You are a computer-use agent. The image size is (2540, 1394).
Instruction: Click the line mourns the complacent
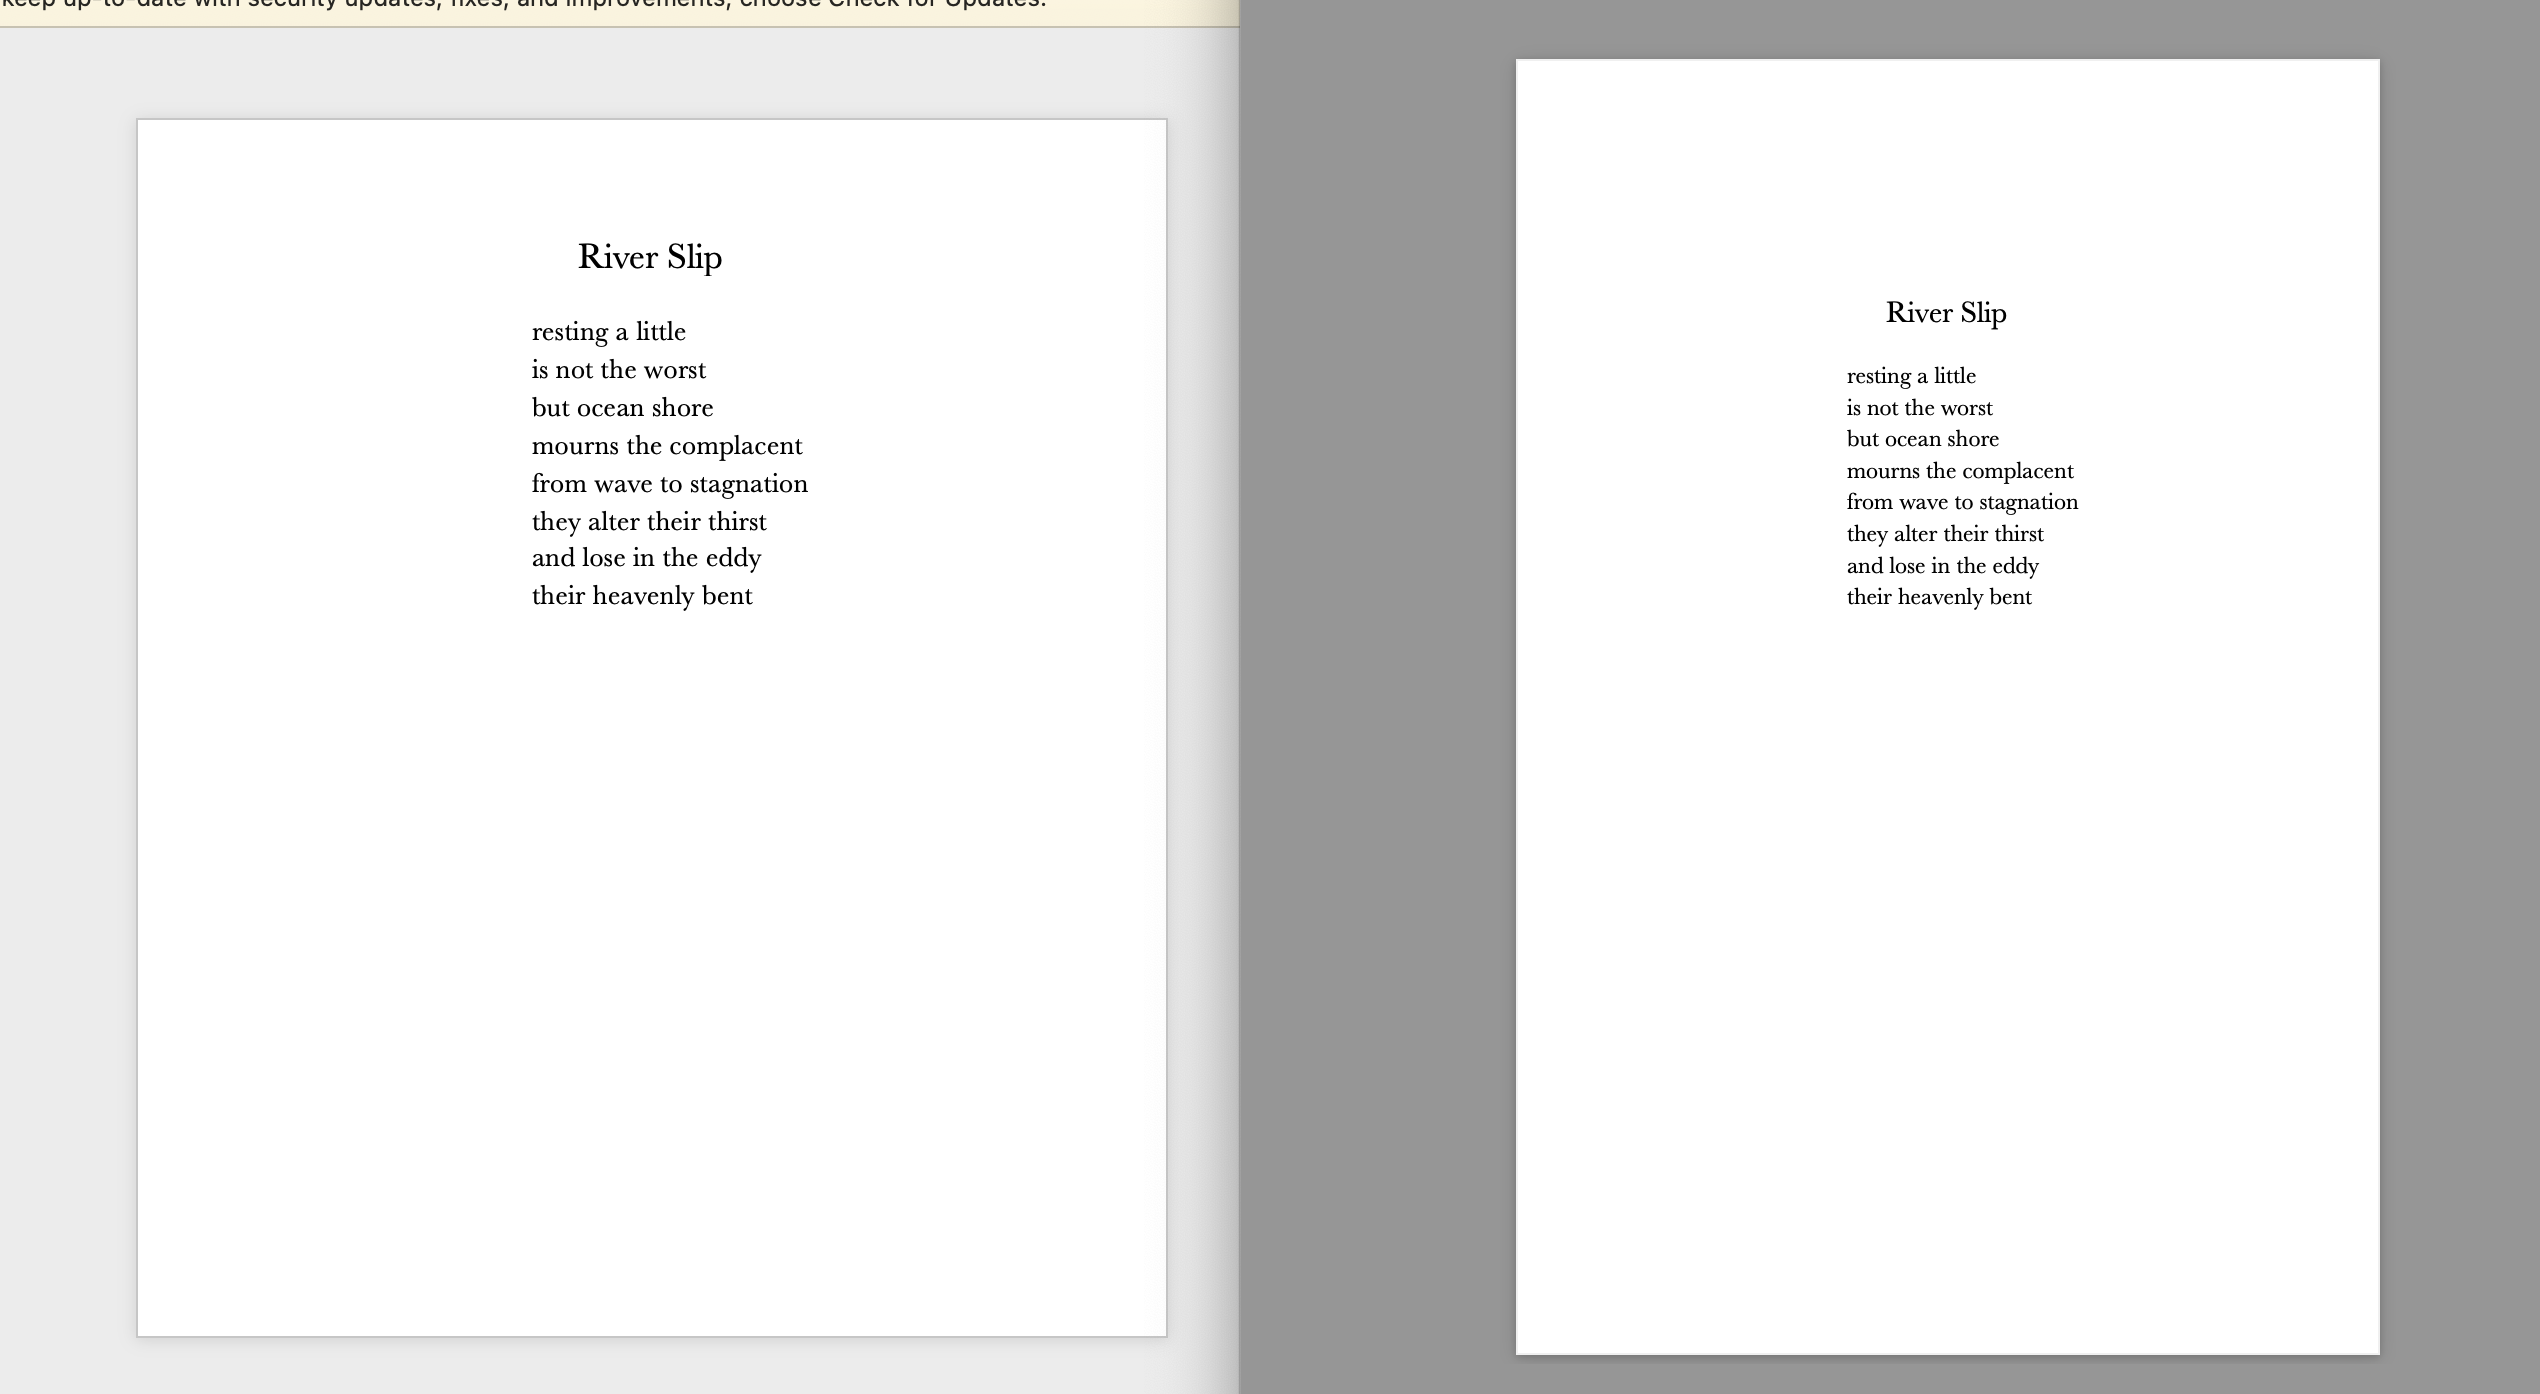tap(667, 446)
